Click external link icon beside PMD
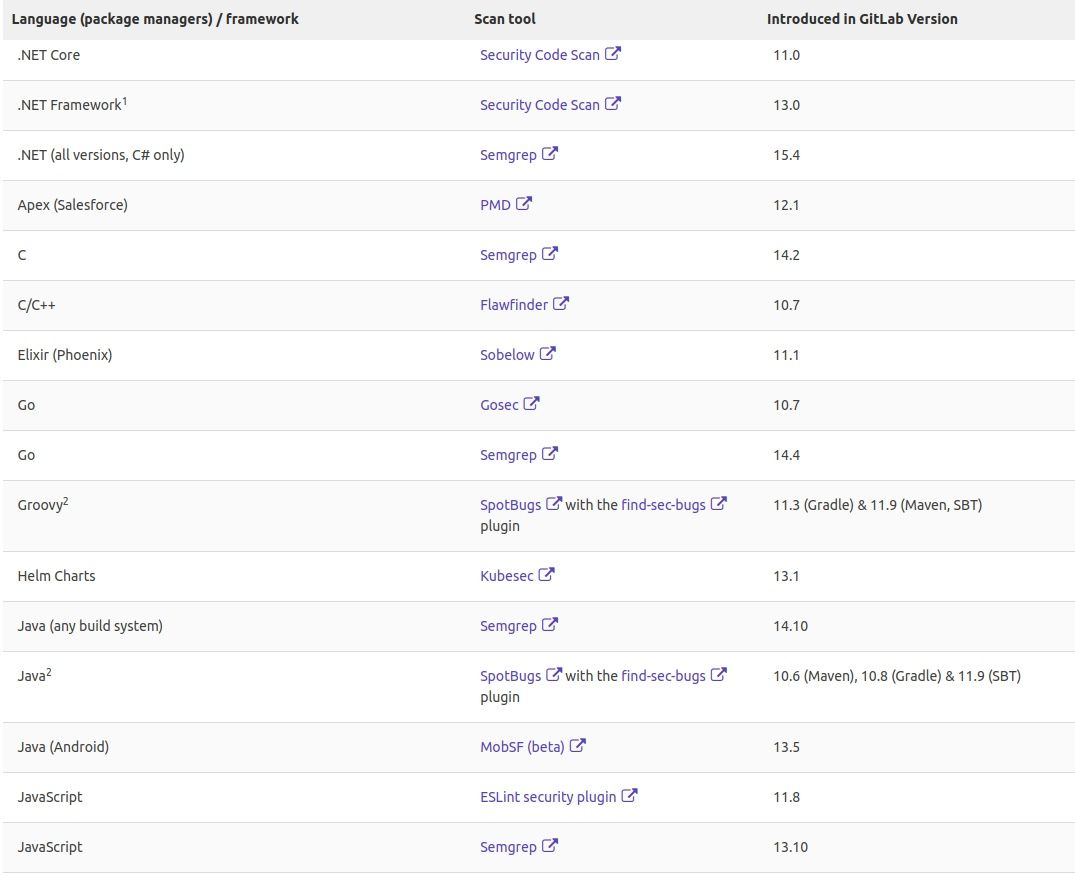The height and width of the screenshot is (875, 1075). pos(525,204)
